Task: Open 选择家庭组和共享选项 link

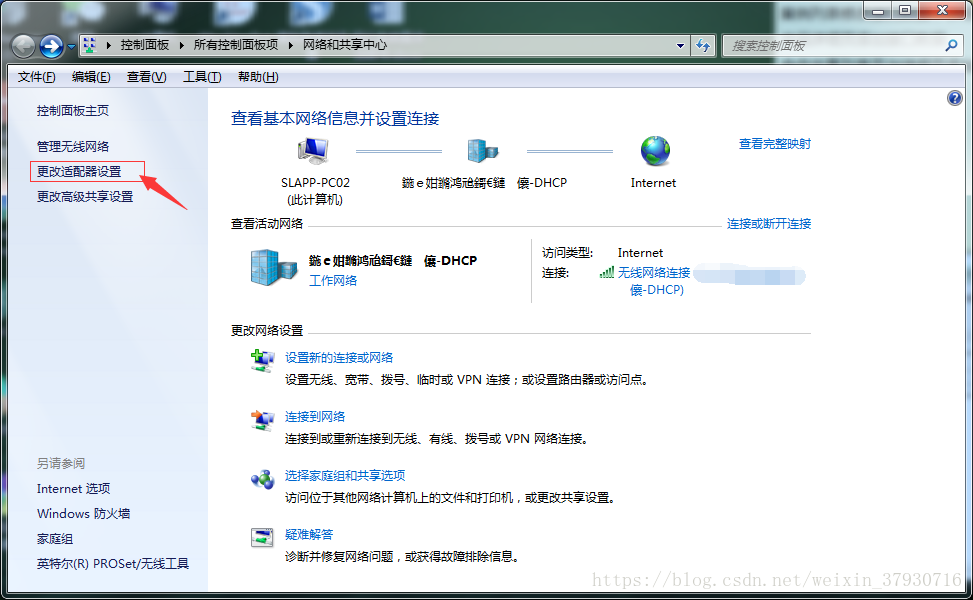Action: coord(345,475)
